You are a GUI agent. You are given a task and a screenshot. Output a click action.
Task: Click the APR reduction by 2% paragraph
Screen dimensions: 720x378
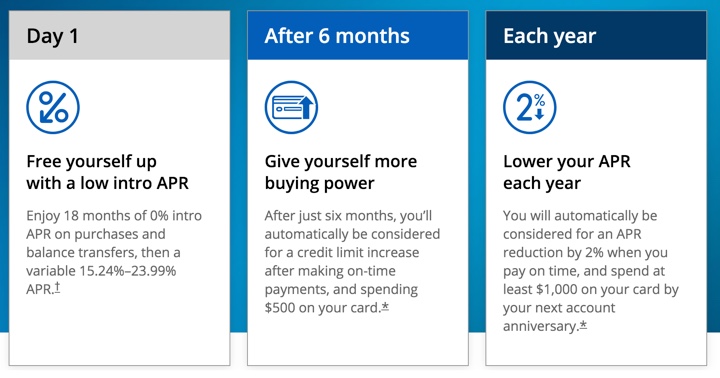pyautogui.click(x=591, y=271)
